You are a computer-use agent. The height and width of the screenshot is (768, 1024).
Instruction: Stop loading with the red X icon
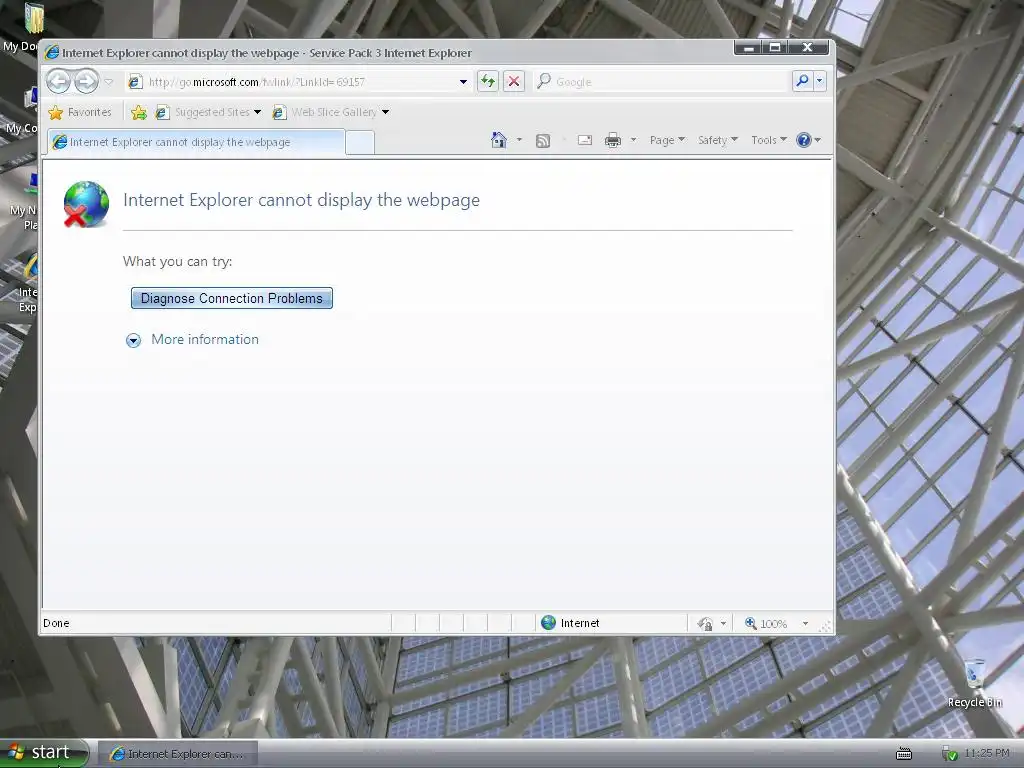pyautogui.click(x=514, y=81)
